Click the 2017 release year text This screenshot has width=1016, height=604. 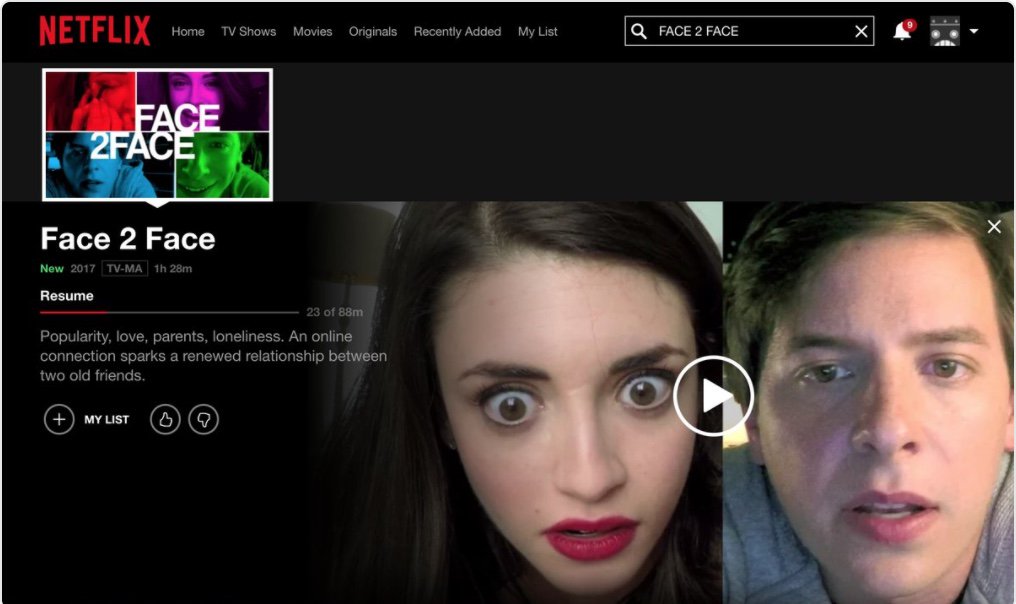[x=83, y=268]
